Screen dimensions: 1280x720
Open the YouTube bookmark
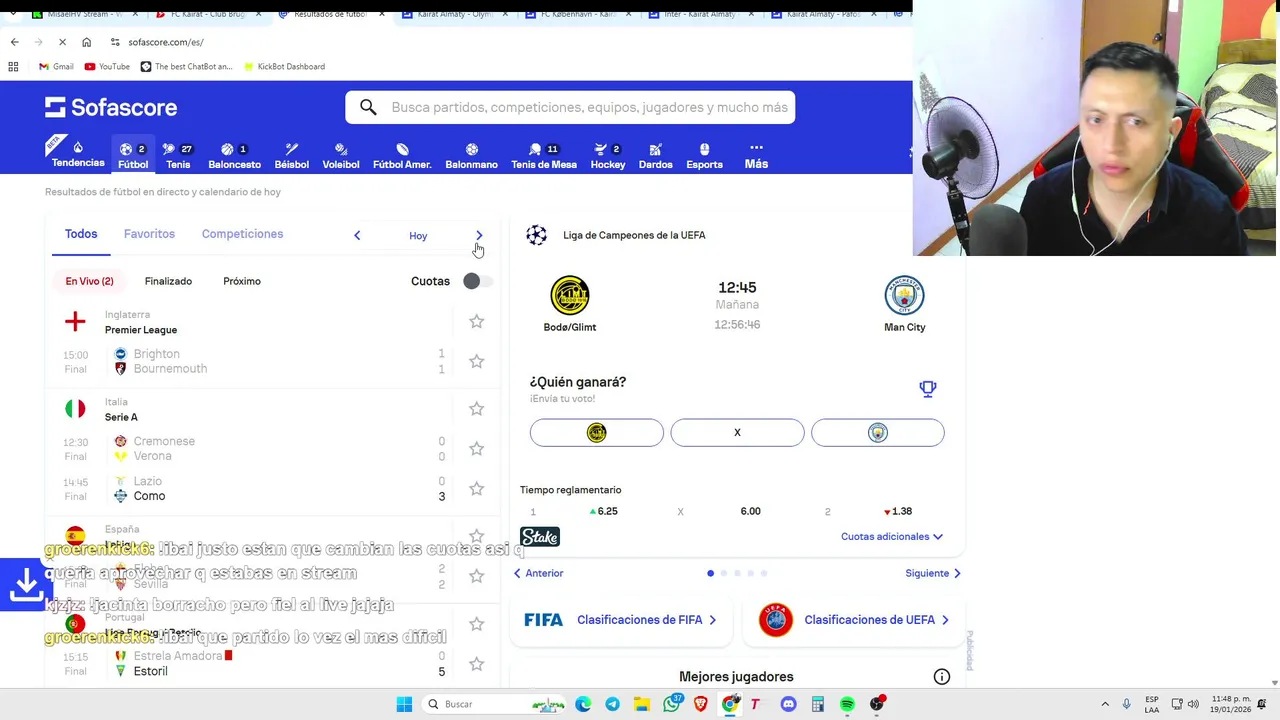[107, 66]
